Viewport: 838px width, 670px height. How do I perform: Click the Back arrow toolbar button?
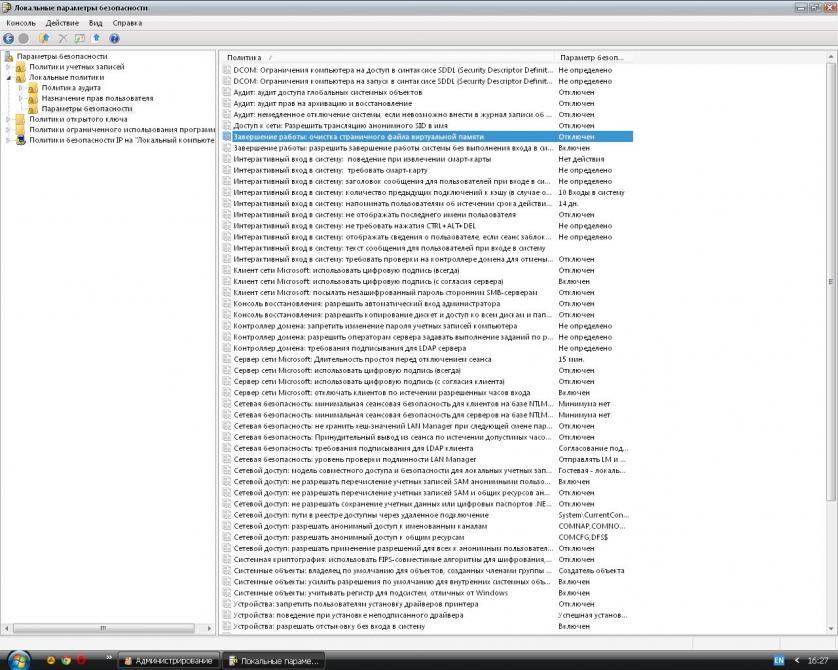(x=9, y=38)
